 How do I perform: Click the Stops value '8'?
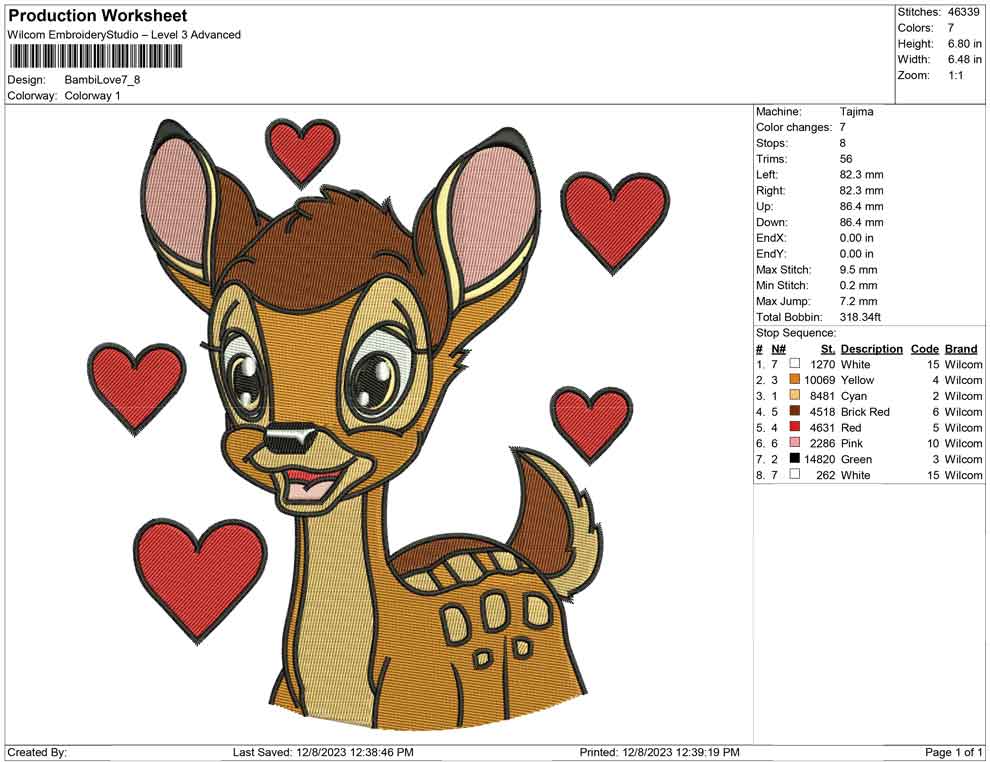(x=843, y=143)
